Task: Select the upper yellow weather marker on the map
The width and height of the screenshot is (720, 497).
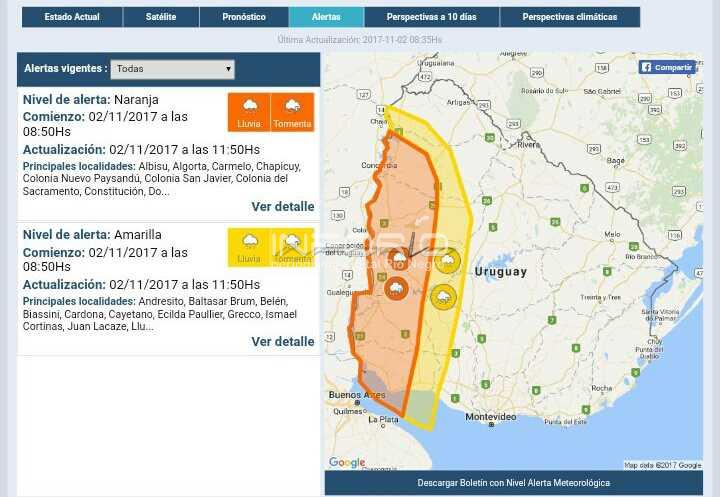Action: [x=447, y=261]
